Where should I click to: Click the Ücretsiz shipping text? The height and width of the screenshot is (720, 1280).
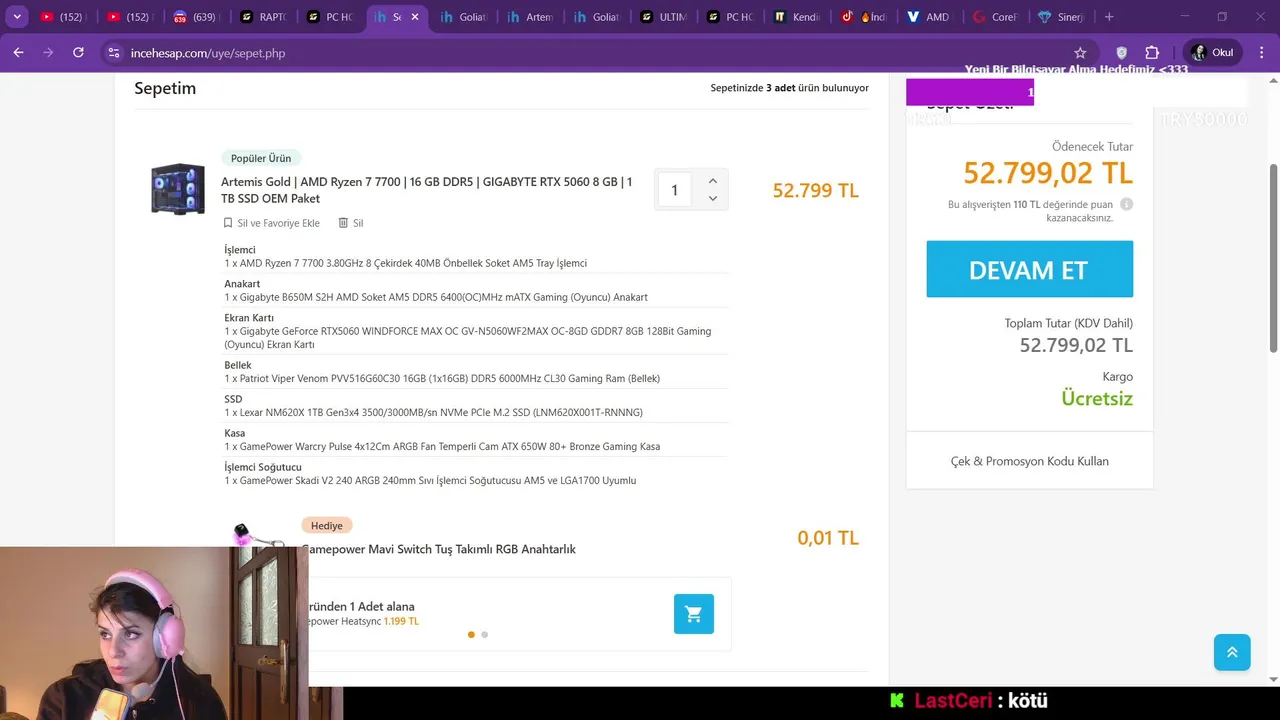click(x=1097, y=398)
